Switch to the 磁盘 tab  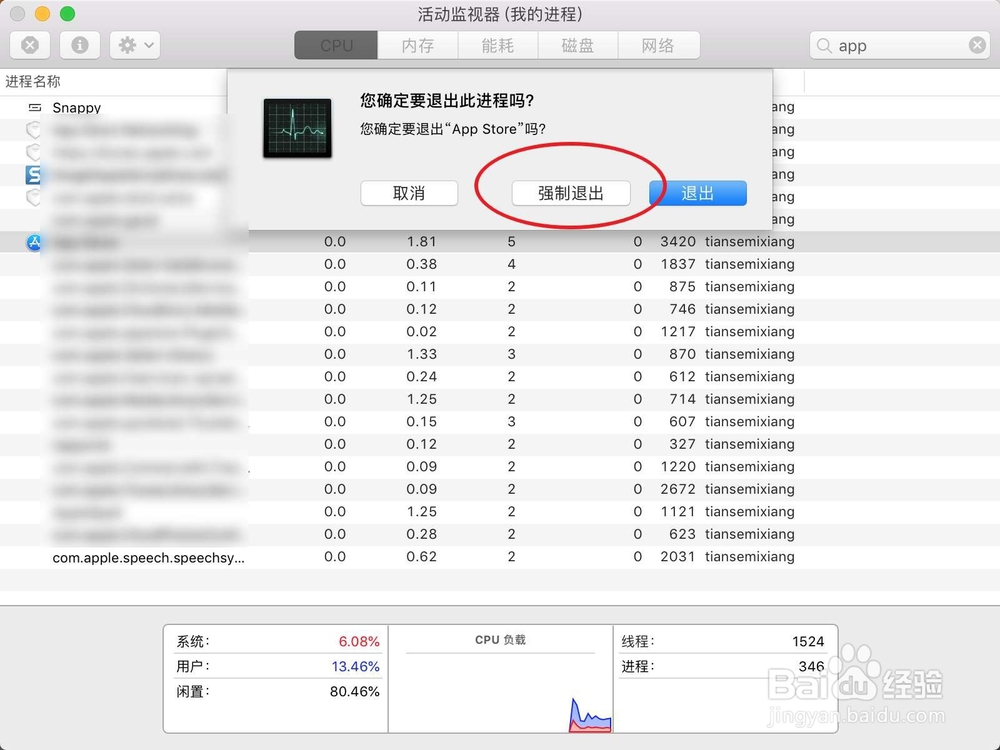(578, 45)
